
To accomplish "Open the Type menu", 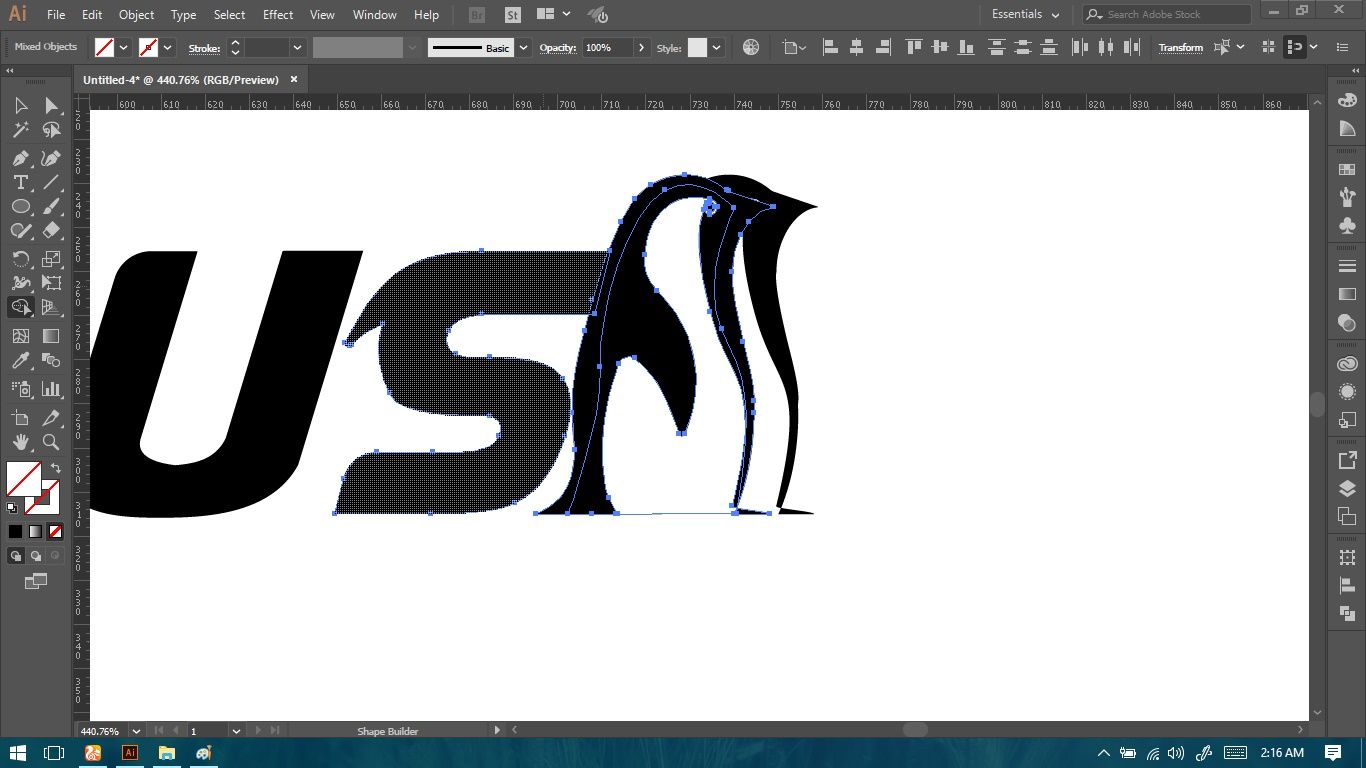I will click(183, 15).
